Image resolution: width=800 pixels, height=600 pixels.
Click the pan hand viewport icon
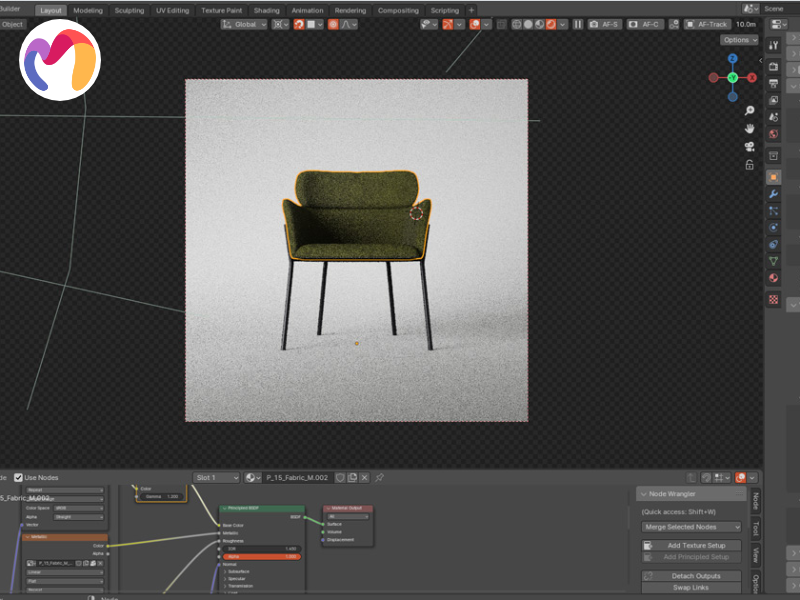(x=749, y=128)
